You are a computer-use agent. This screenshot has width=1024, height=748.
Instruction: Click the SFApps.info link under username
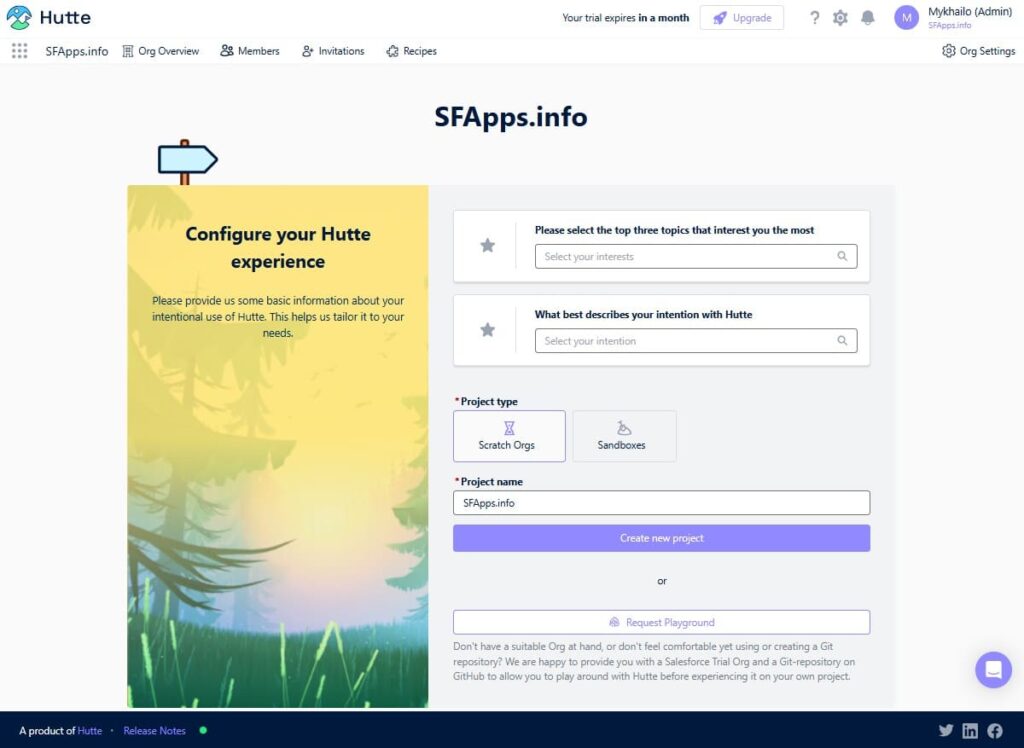950,25
